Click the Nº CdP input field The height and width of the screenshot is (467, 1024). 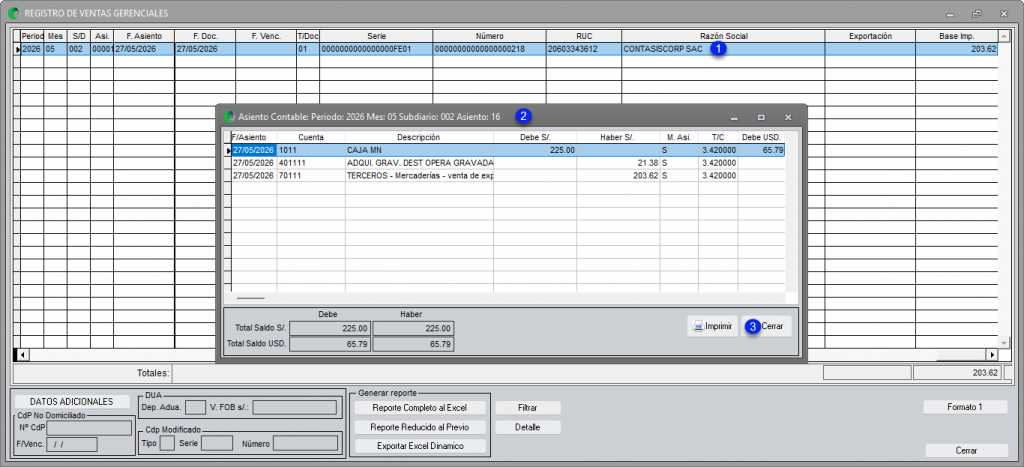pyautogui.click(x=89, y=428)
